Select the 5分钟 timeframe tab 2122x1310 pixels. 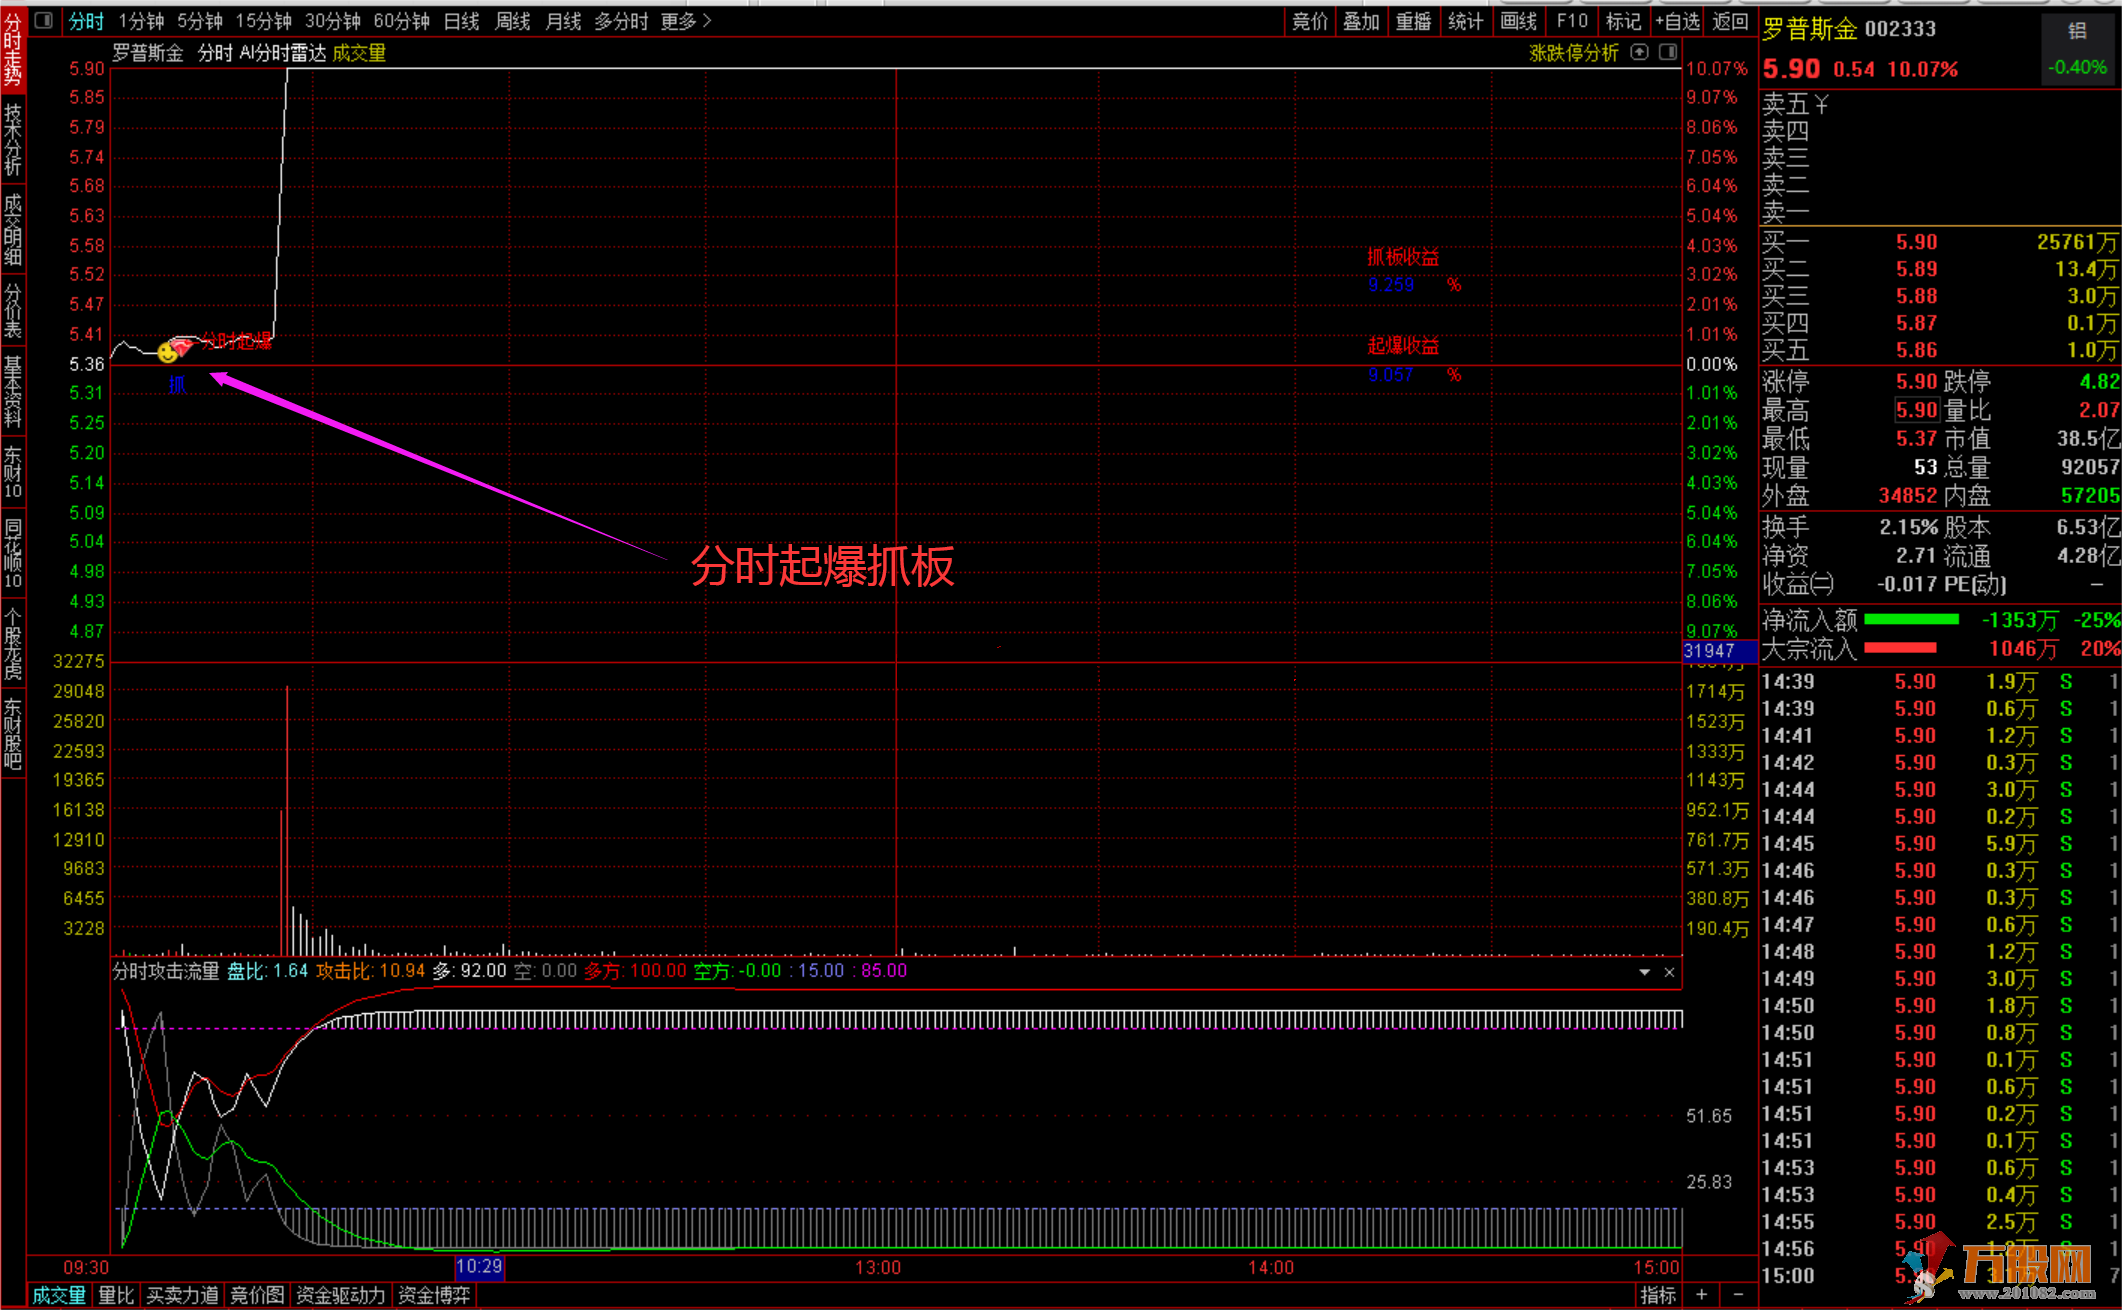click(x=200, y=21)
